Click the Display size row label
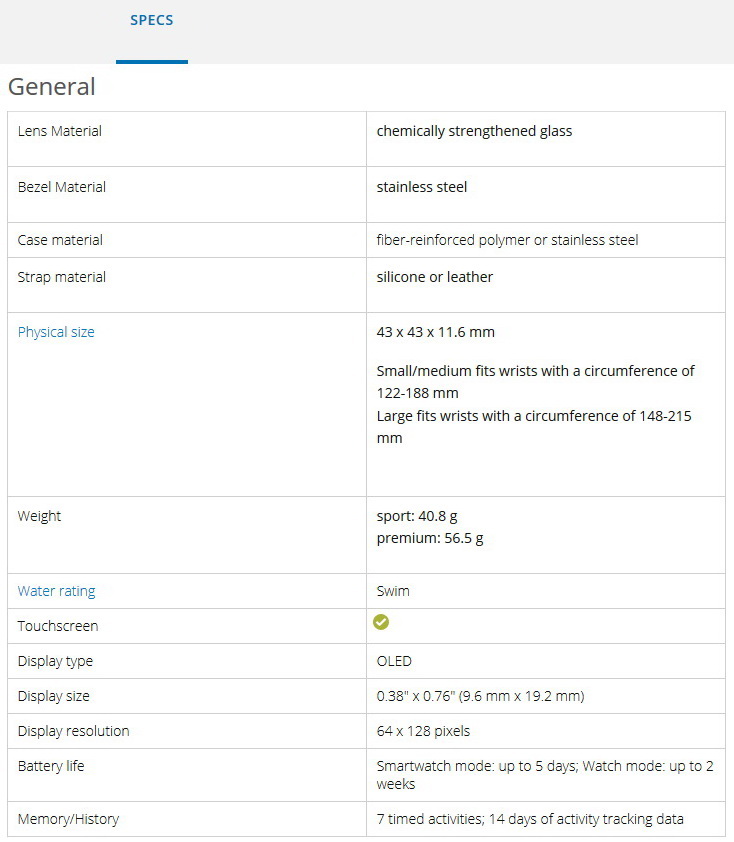Screen dimensions: 734x842 [x=54, y=696]
